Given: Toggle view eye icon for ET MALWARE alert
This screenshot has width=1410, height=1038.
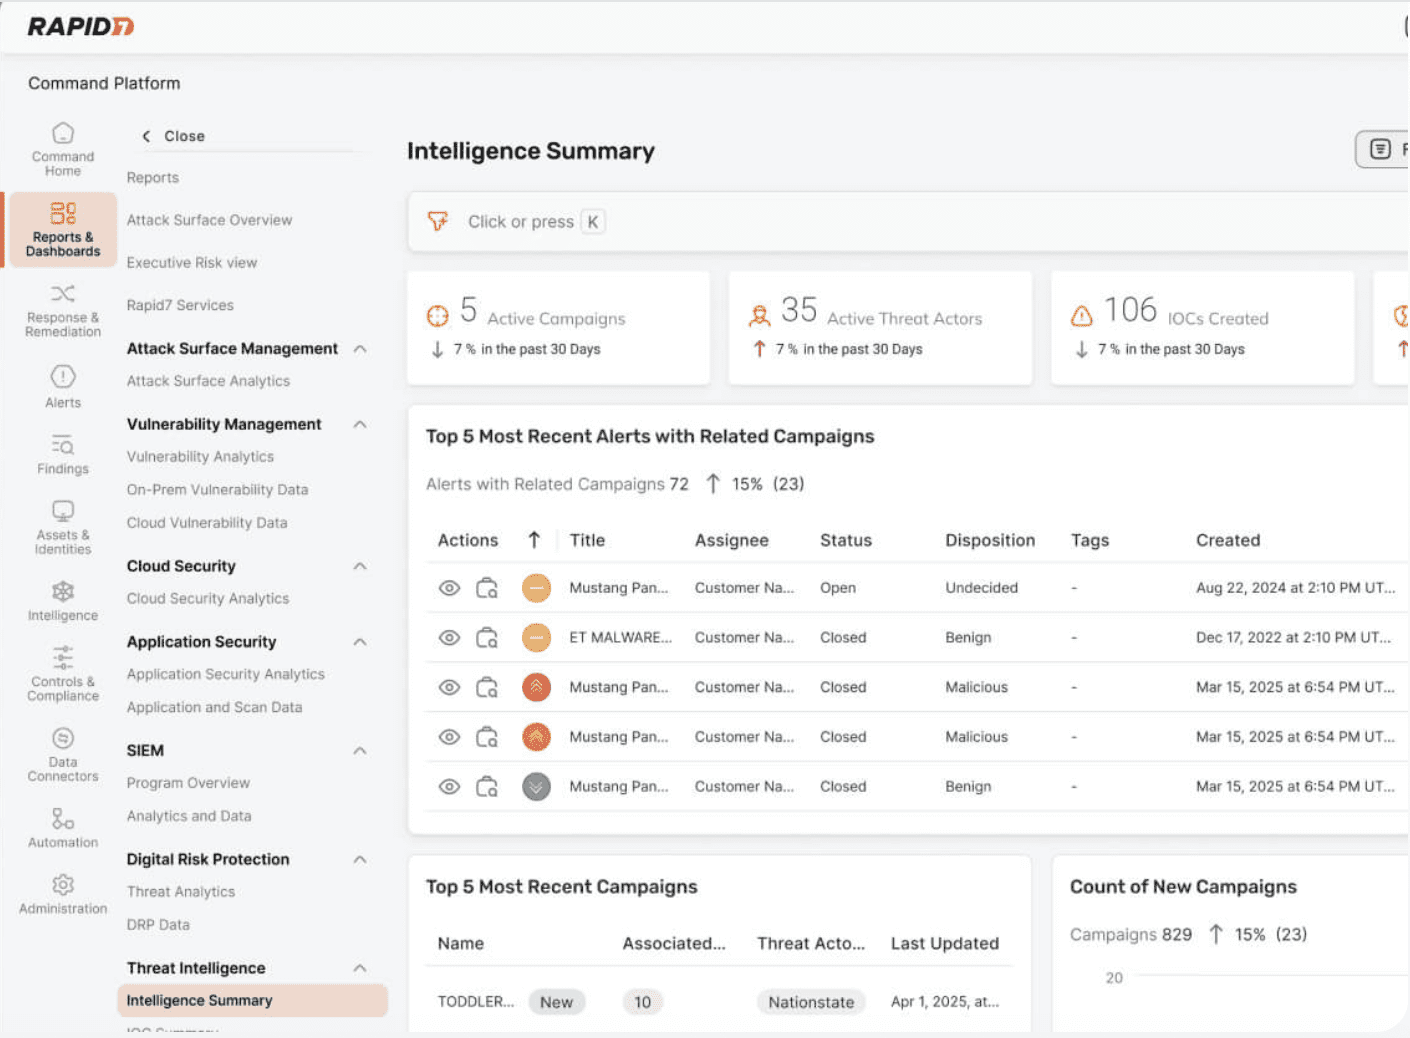Looking at the screenshot, I should coord(450,637).
